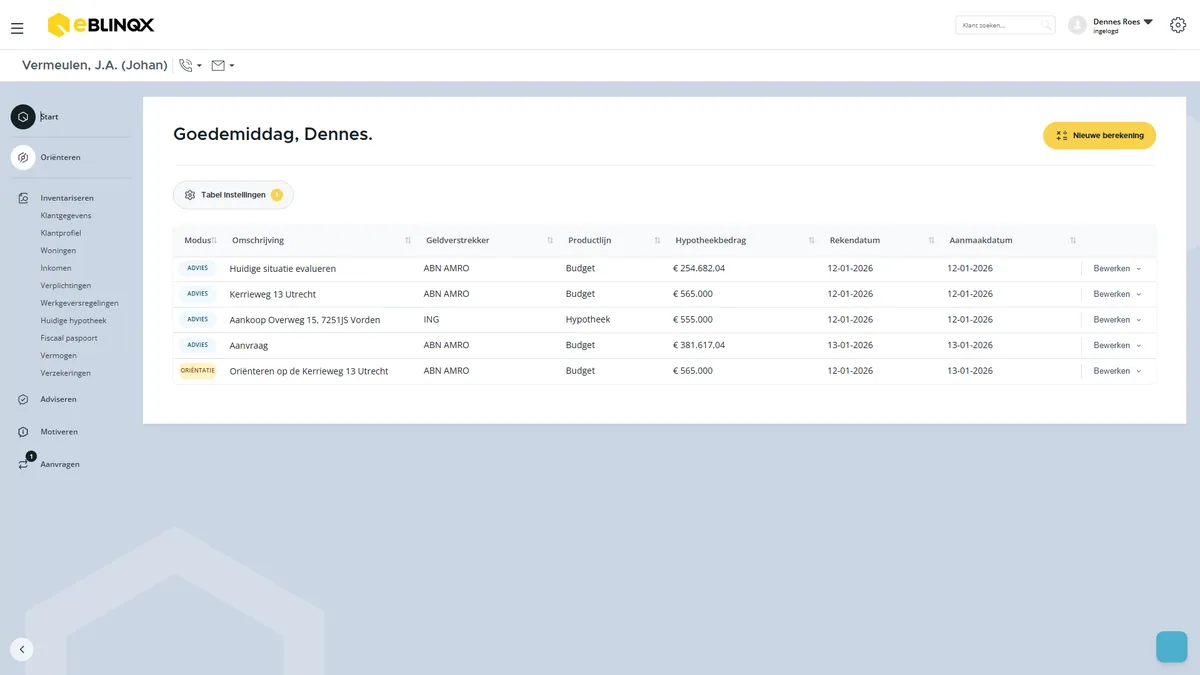
Task: Go to Woningen in the sidebar
Action: click(58, 251)
